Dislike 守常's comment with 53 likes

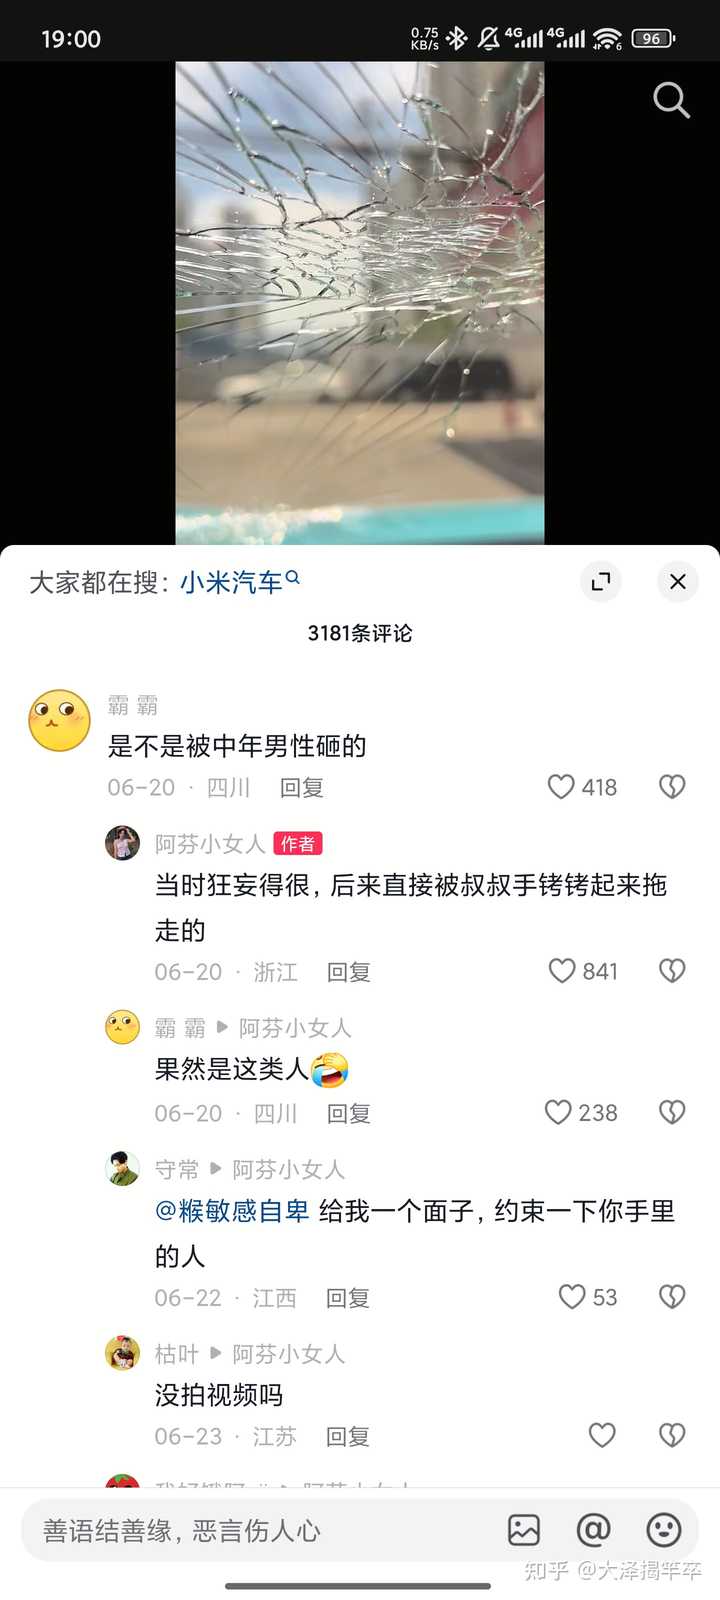click(x=672, y=1297)
